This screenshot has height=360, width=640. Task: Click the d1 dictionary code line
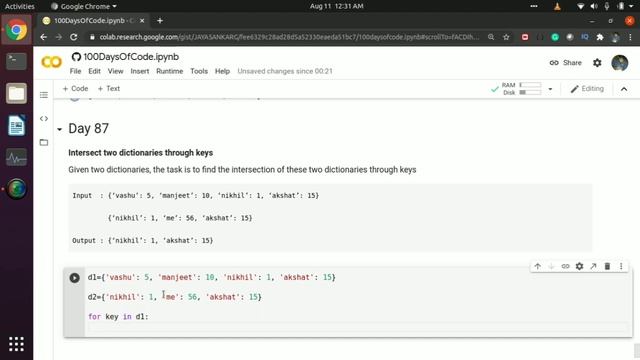[211, 278]
